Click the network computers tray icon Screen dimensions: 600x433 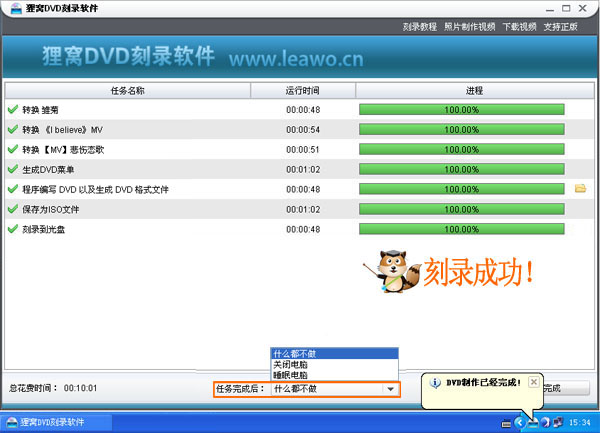[x=558, y=422]
